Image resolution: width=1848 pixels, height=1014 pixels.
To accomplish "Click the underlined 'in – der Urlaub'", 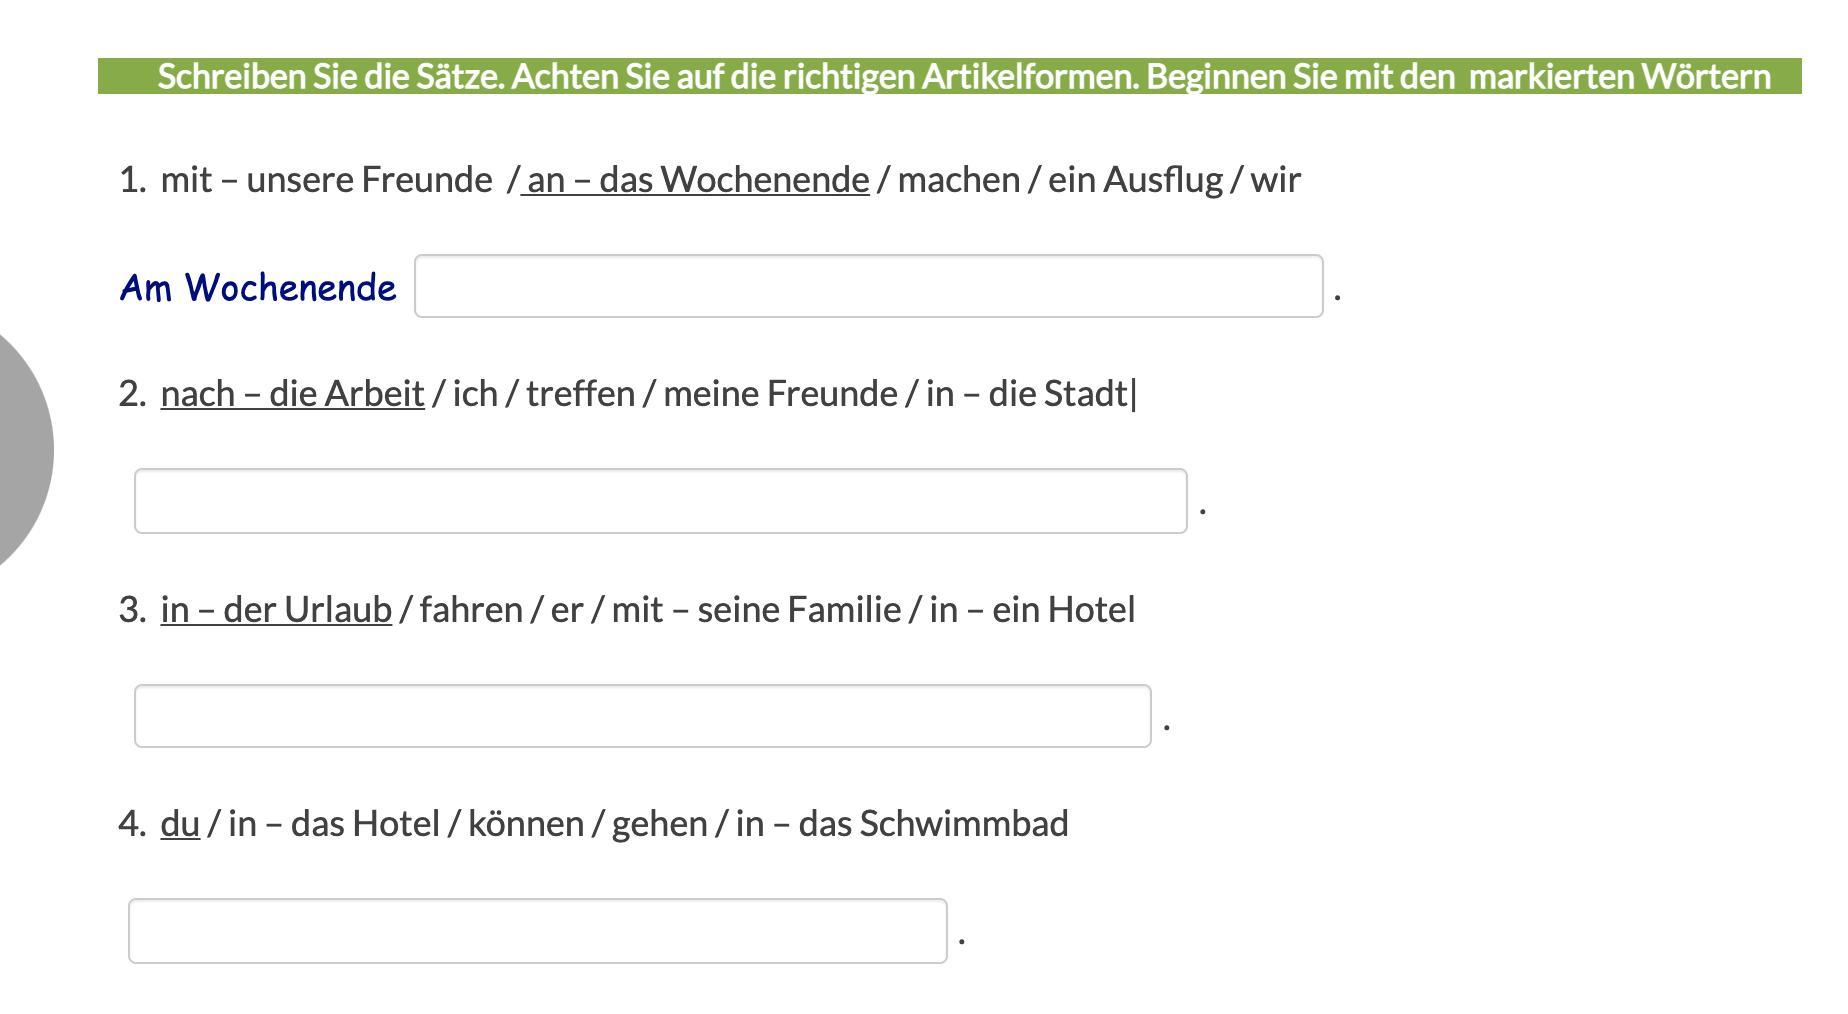I will (x=276, y=610).
